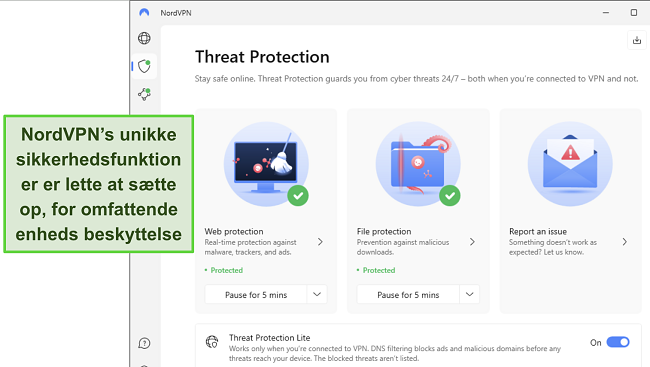Turn off the Threat Protection Lite switch

[x=618, y=342]
